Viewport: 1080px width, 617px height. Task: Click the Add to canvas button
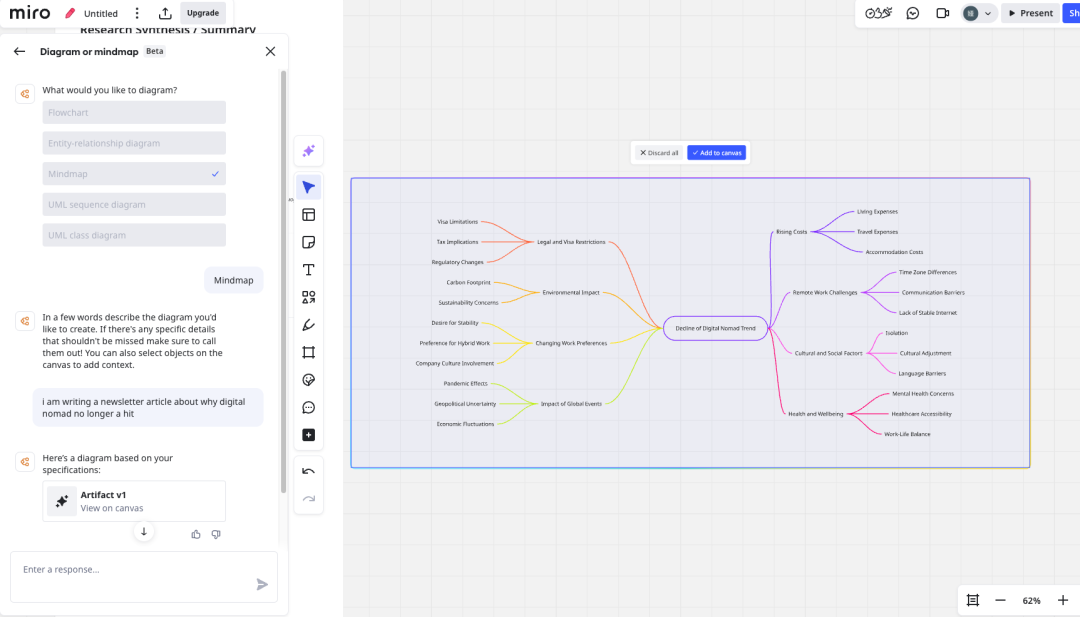[x=716, y=153]
